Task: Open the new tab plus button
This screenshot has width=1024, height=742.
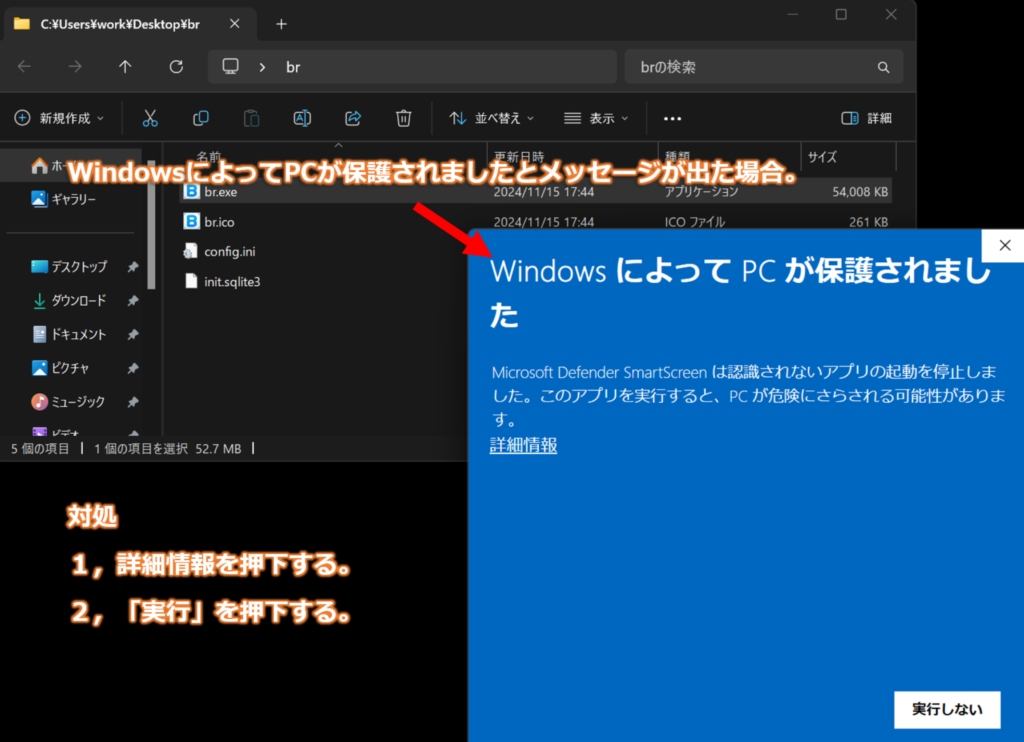Action: [281, 23]
